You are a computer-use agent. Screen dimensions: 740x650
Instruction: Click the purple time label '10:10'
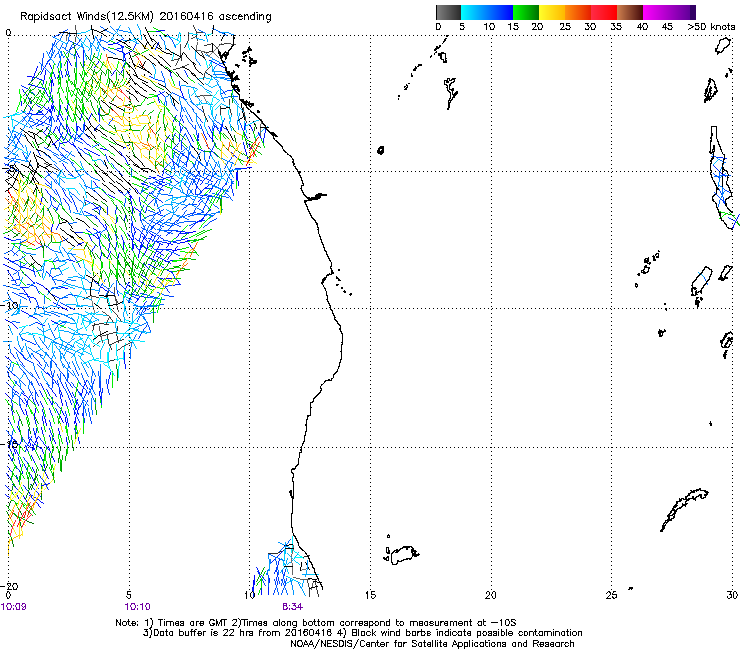(x=137, y=607)
